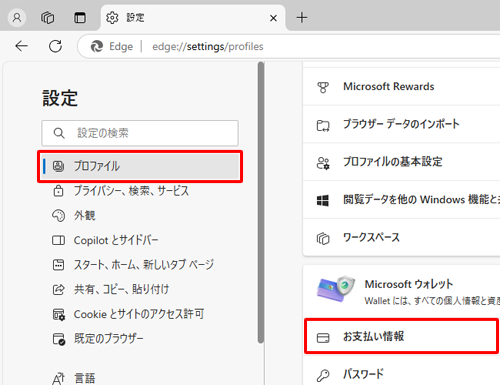The width and height of the screenshot is (500, 385).
Task: Open the Workspaces icon in title bar
Action: pos(47,17)
